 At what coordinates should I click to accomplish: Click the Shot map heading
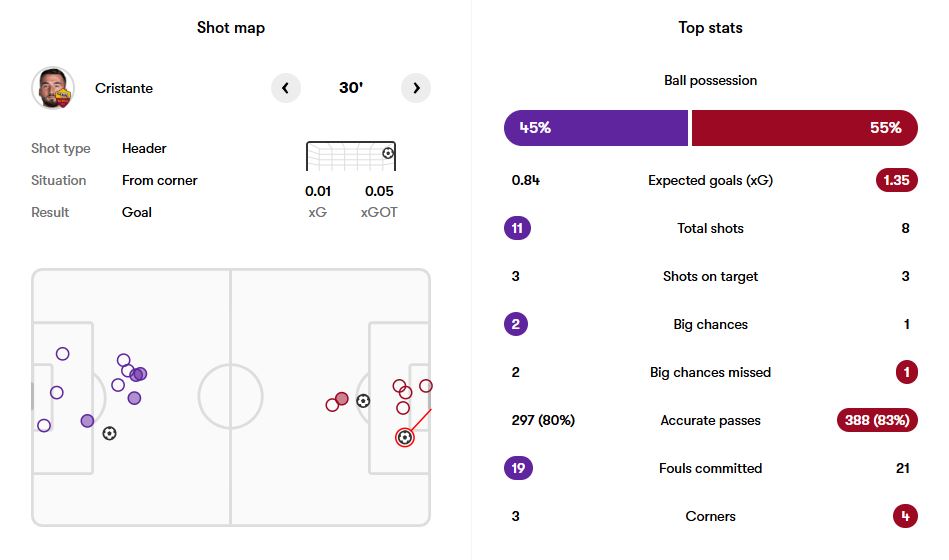point(228,28)
